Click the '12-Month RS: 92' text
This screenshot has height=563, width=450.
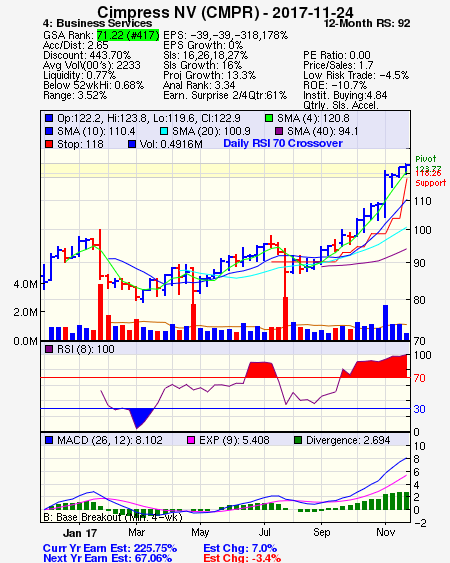[367, 23]
